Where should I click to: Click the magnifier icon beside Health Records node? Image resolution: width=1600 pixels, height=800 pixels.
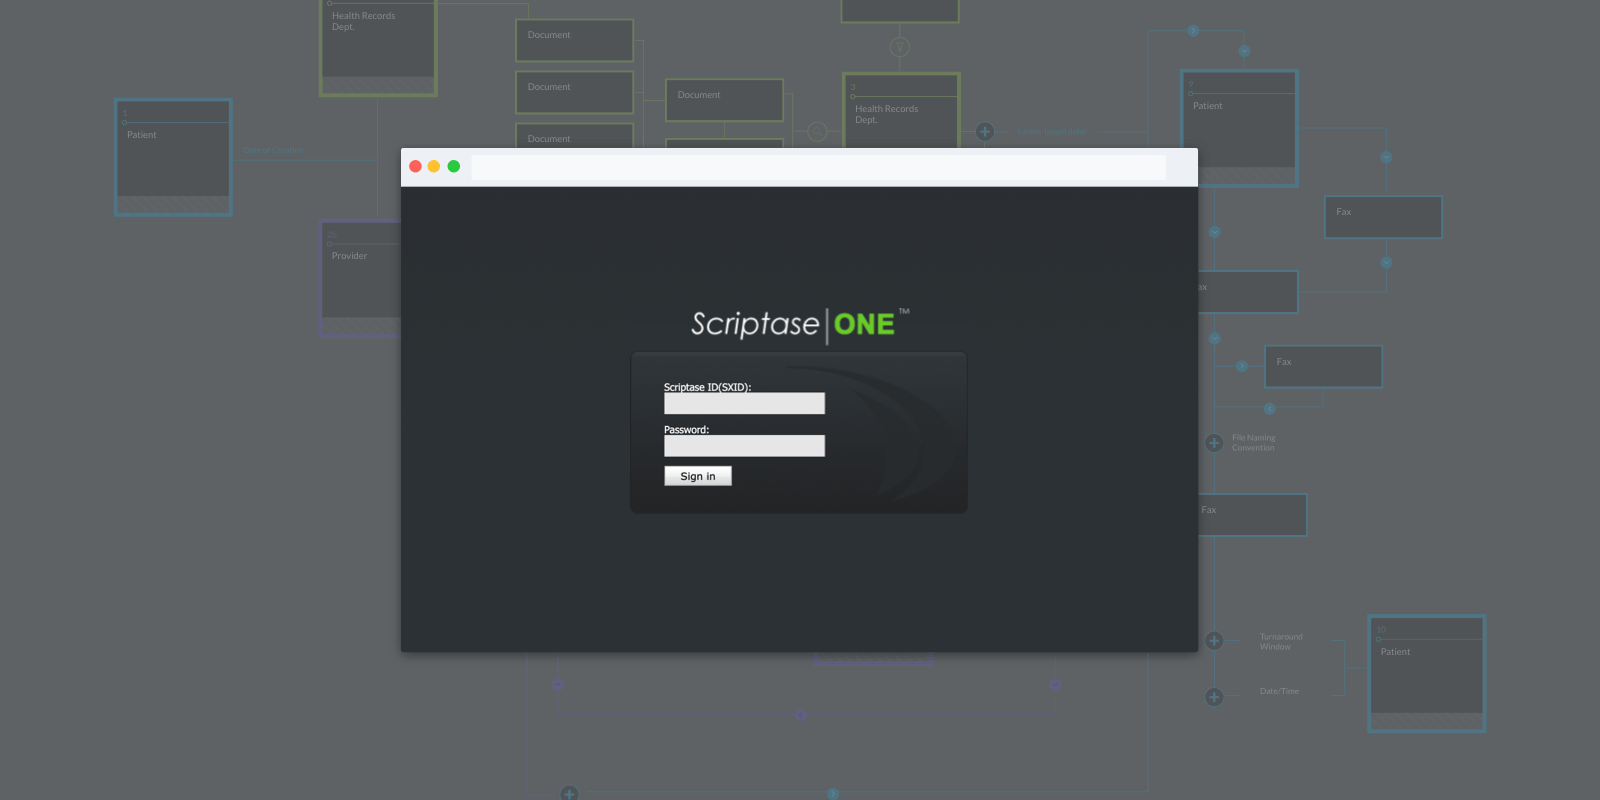pyautogui.click(x=817, y=132)
